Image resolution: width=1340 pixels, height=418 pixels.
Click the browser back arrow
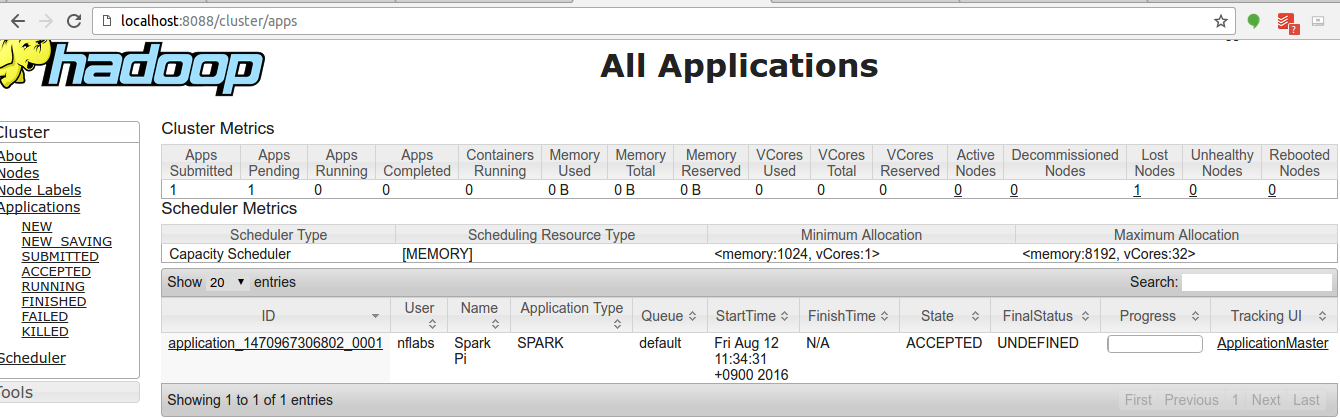pyautogui.click(x=17, y=20)
